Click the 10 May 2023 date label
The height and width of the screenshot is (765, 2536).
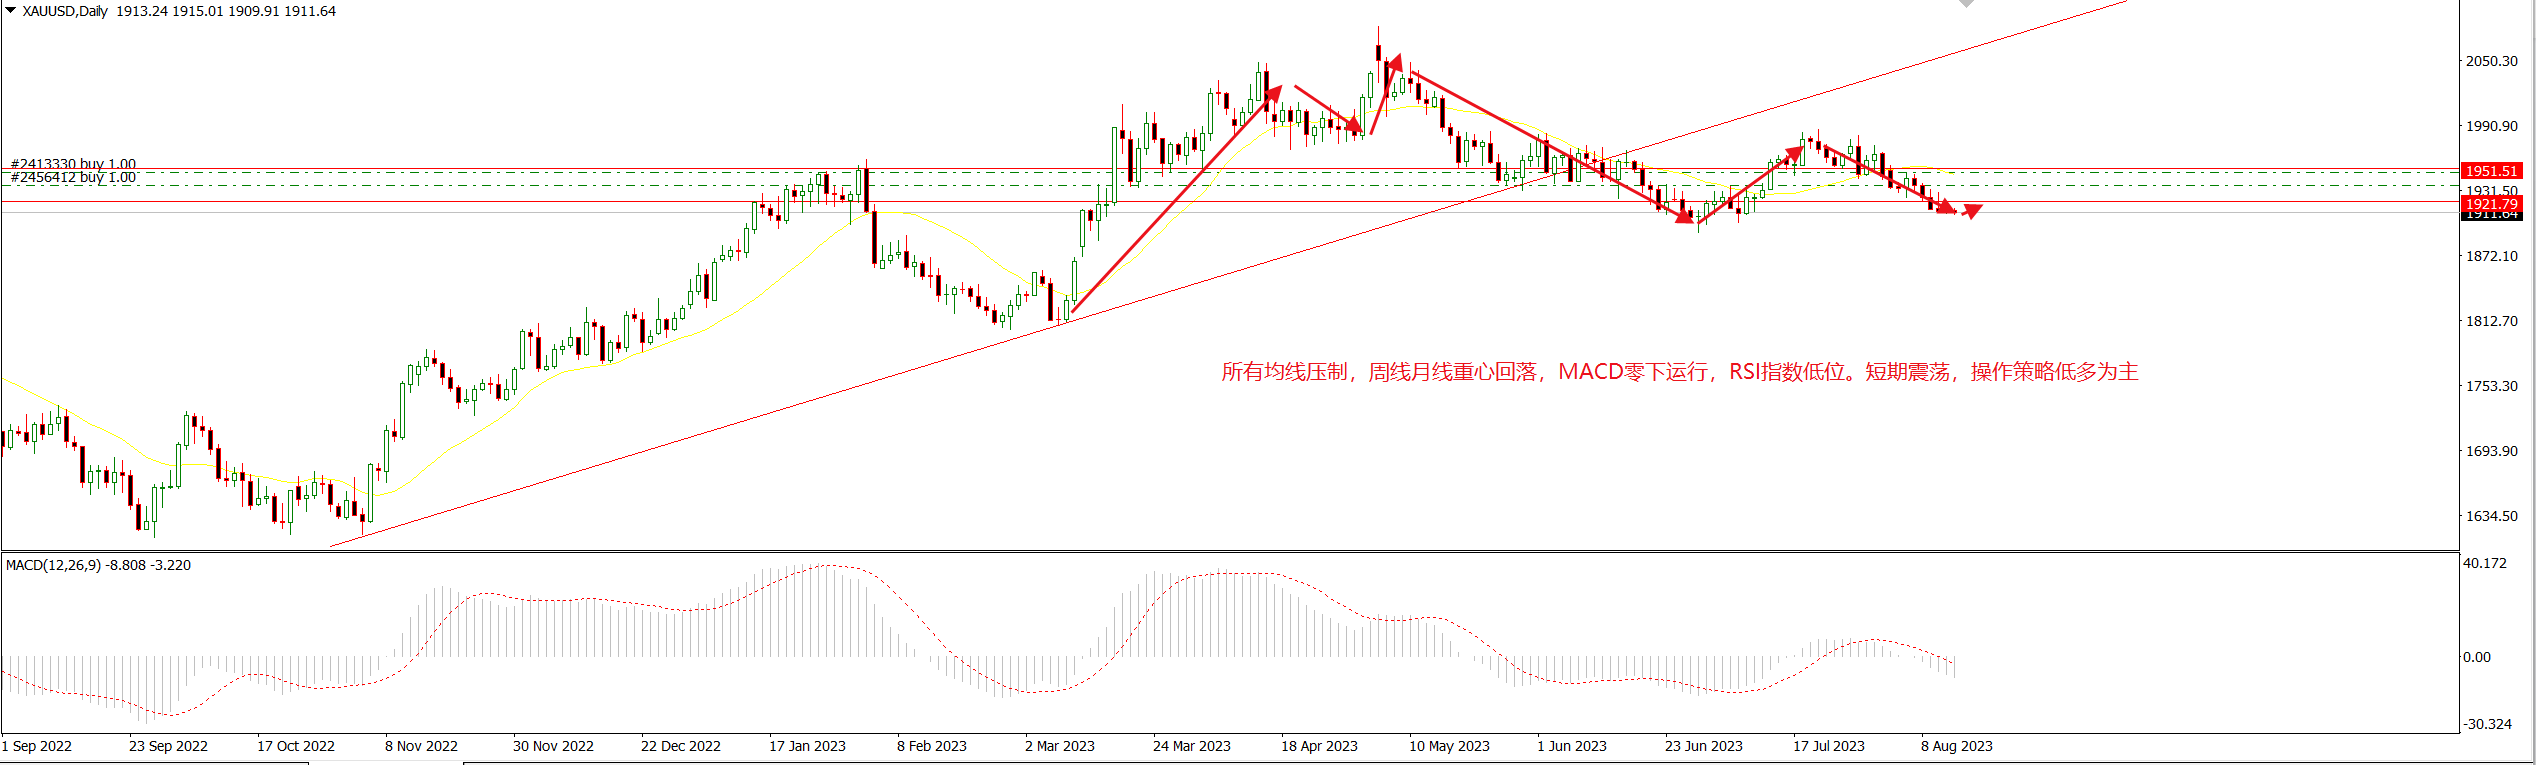pyautogui.click(x=1449, y=746)
